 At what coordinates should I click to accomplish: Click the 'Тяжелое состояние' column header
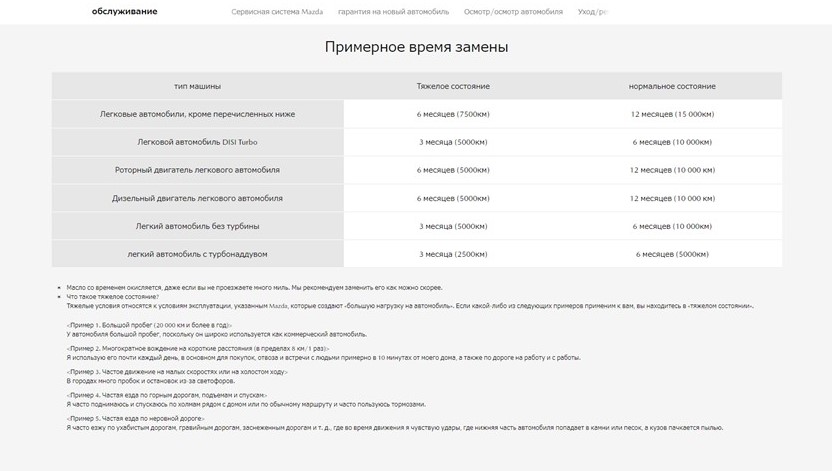453,86
